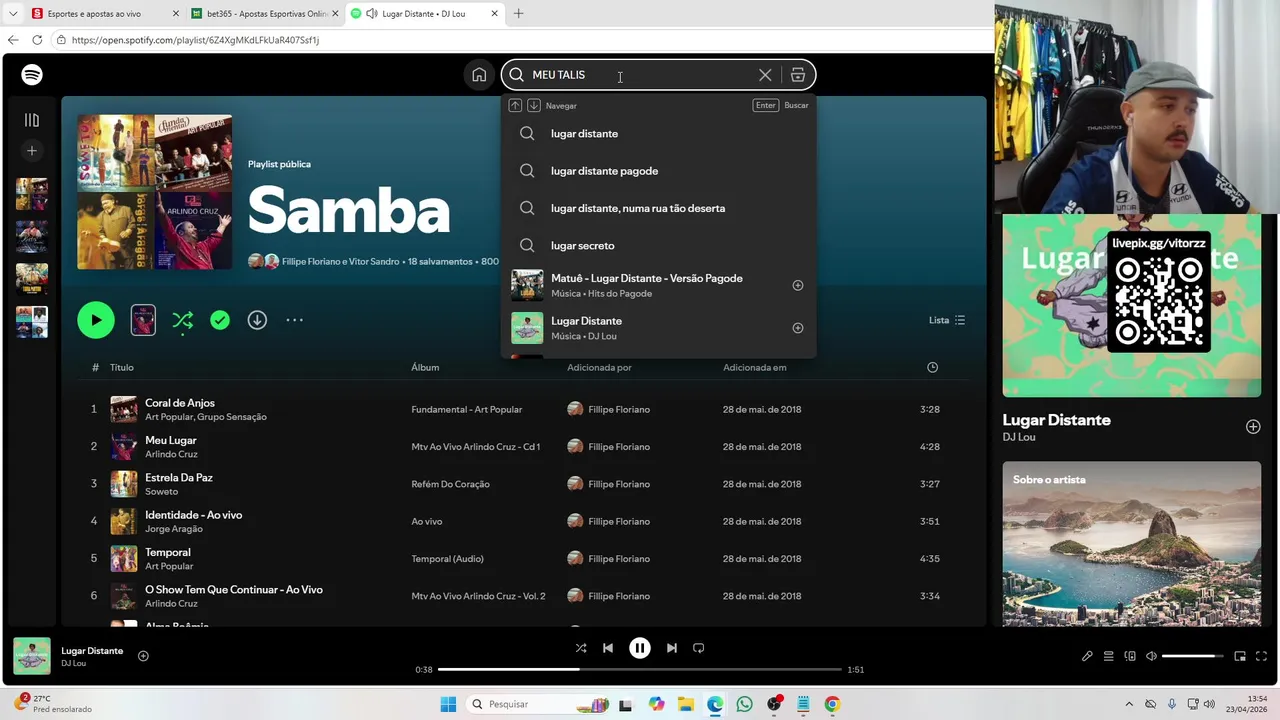
Task: Toggle repeat in the player bar
Action: [x=699, y=648]
